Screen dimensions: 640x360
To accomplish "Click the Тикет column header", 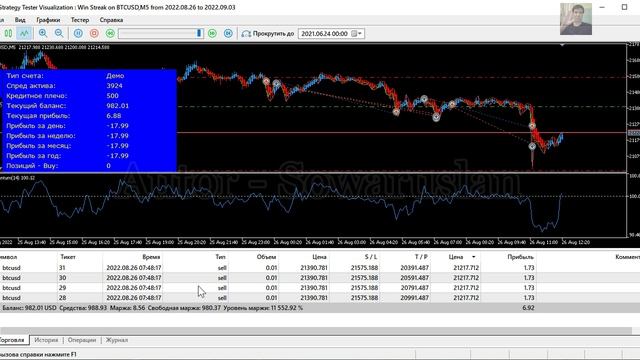I will 68,257.
